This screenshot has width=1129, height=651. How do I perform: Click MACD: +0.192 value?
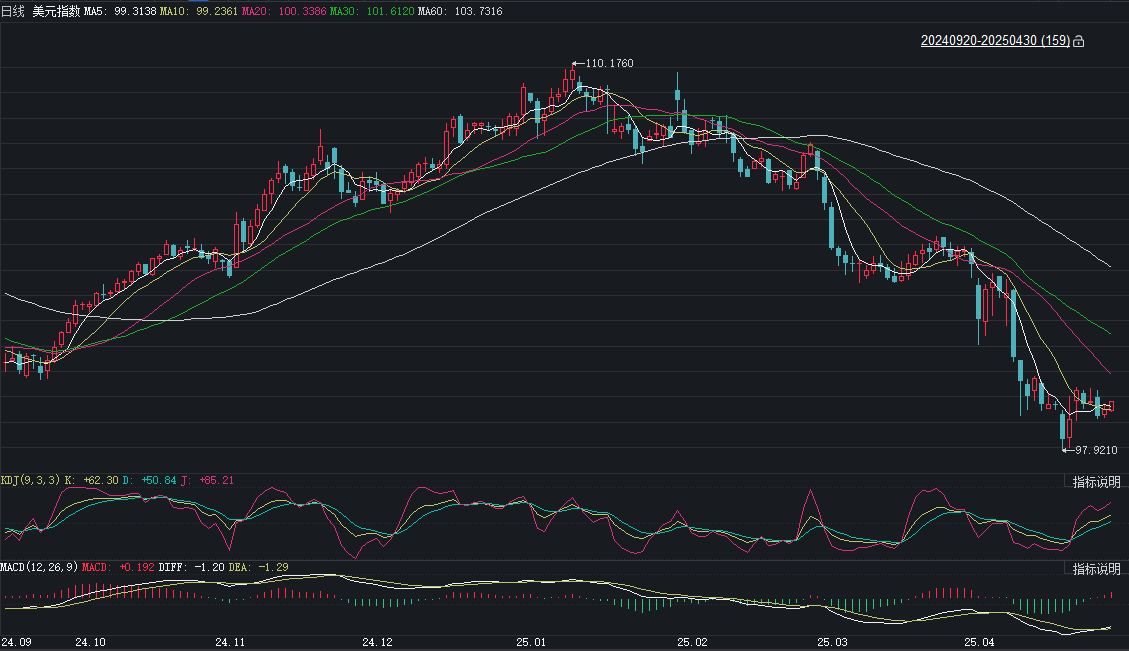tap(118, 567)
